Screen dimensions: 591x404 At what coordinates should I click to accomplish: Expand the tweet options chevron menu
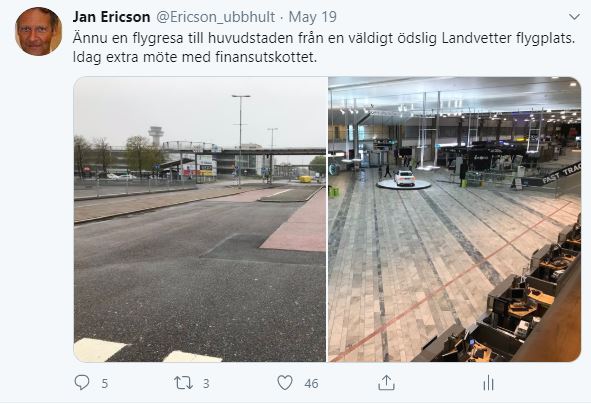[x=574, y=17]
